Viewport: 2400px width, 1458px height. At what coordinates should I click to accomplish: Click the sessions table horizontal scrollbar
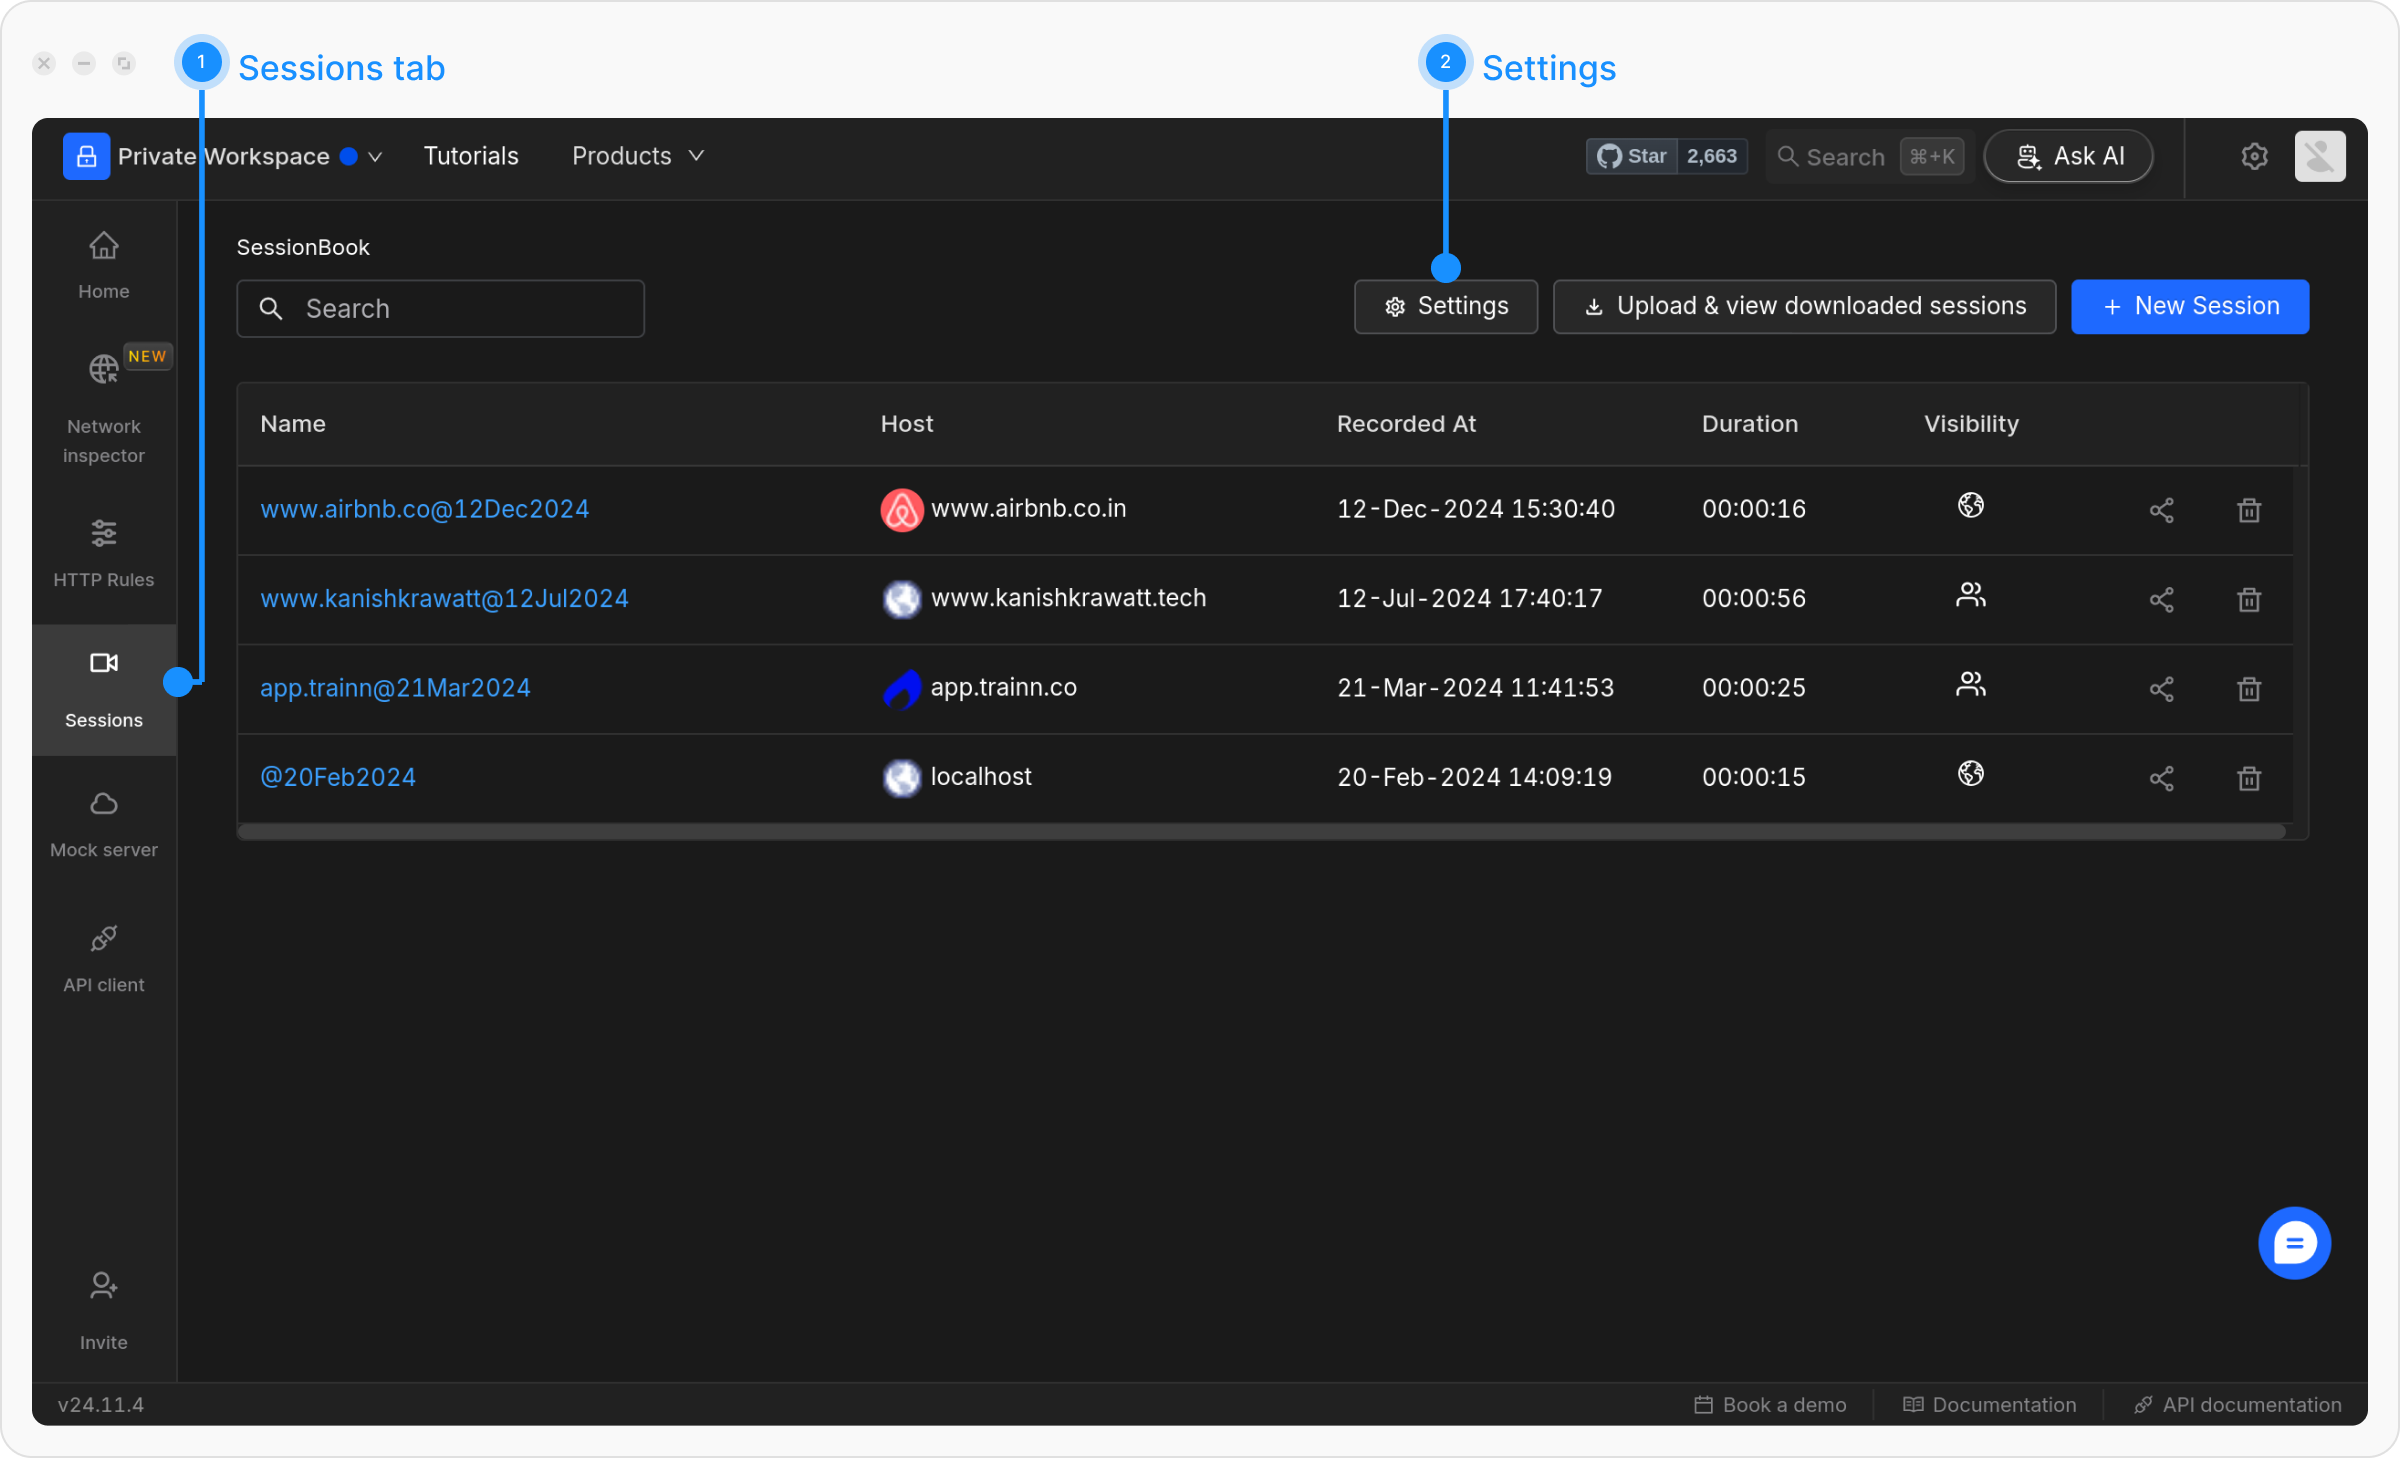[1260, 832]
